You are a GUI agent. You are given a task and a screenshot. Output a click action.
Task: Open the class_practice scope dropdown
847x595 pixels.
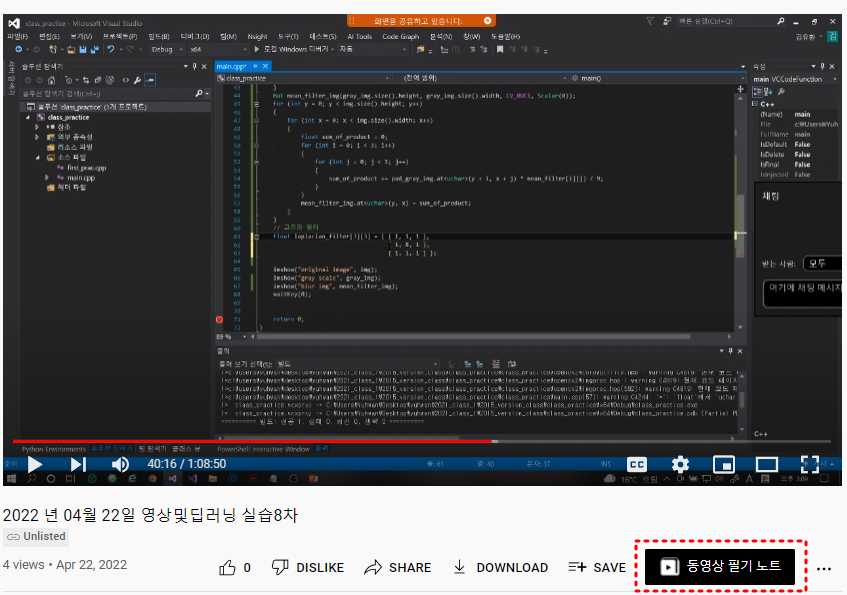[x=304, y=78]
